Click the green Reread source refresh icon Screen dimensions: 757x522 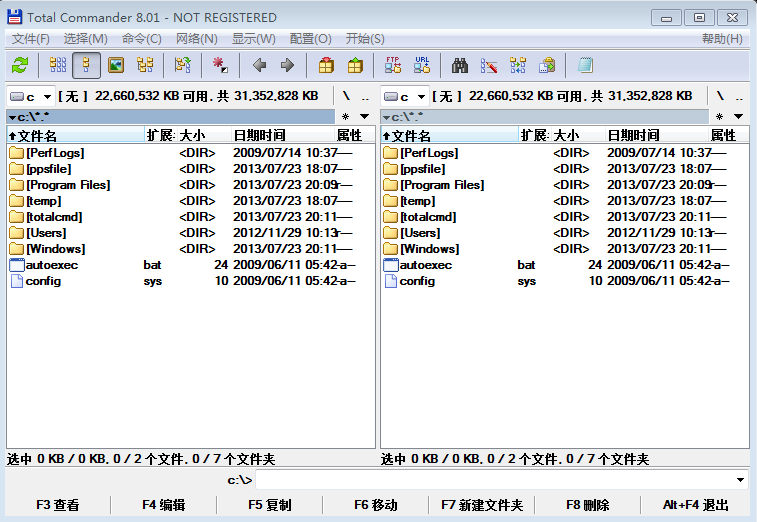[x=20, y=65]
